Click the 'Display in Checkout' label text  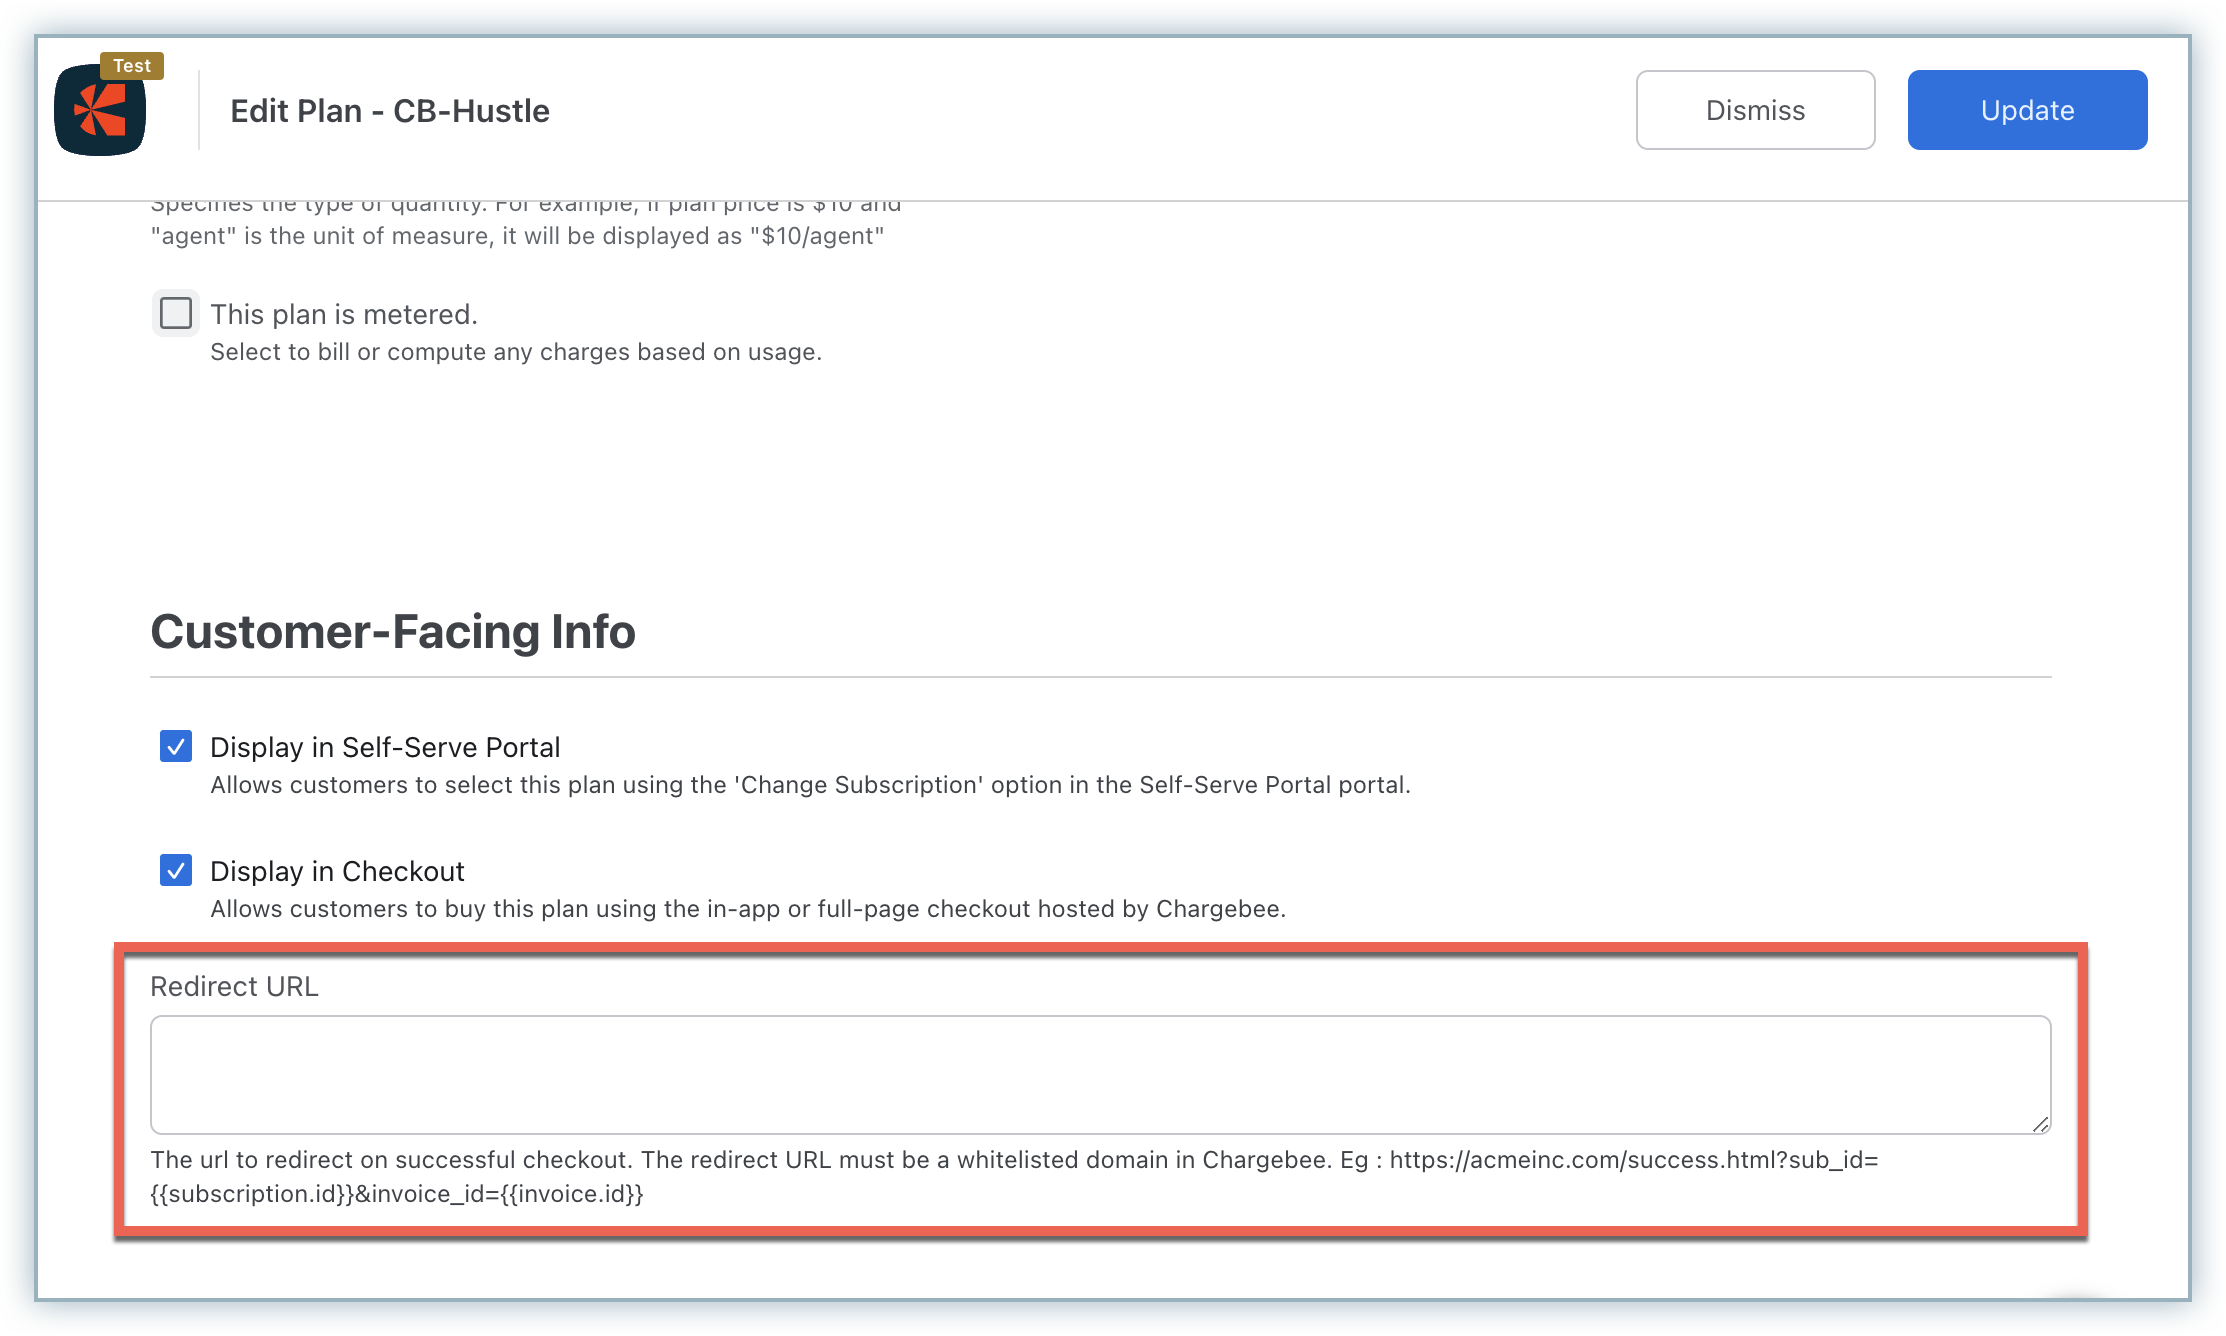337,871
